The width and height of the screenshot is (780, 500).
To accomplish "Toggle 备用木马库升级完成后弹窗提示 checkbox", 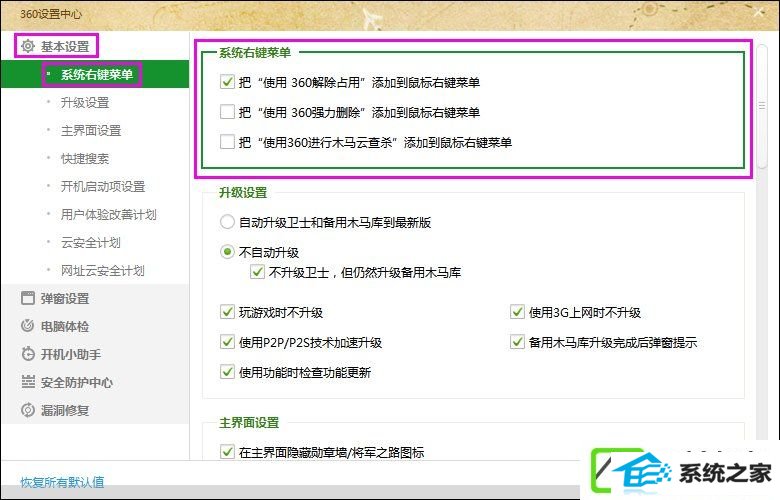I will pos(517,342).
